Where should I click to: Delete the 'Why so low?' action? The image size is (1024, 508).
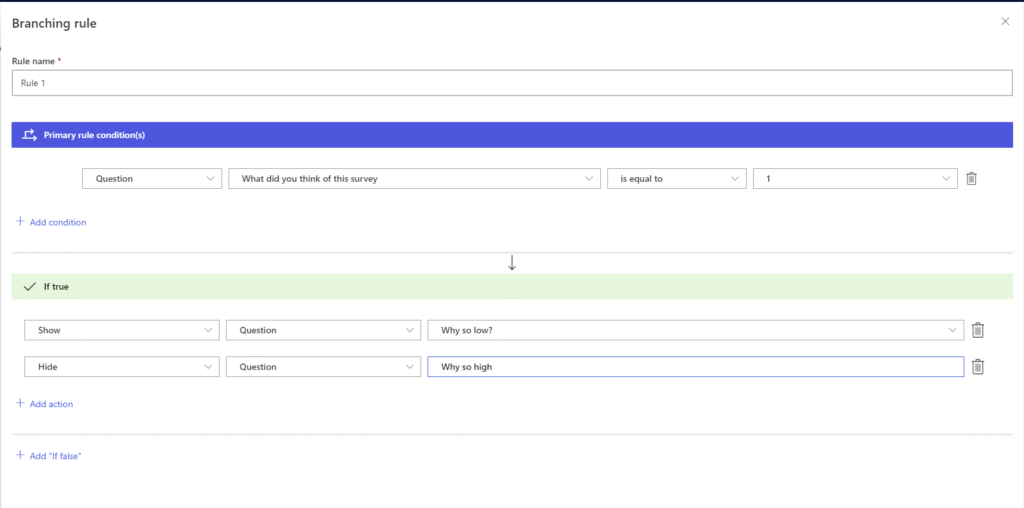pos(978,330)
